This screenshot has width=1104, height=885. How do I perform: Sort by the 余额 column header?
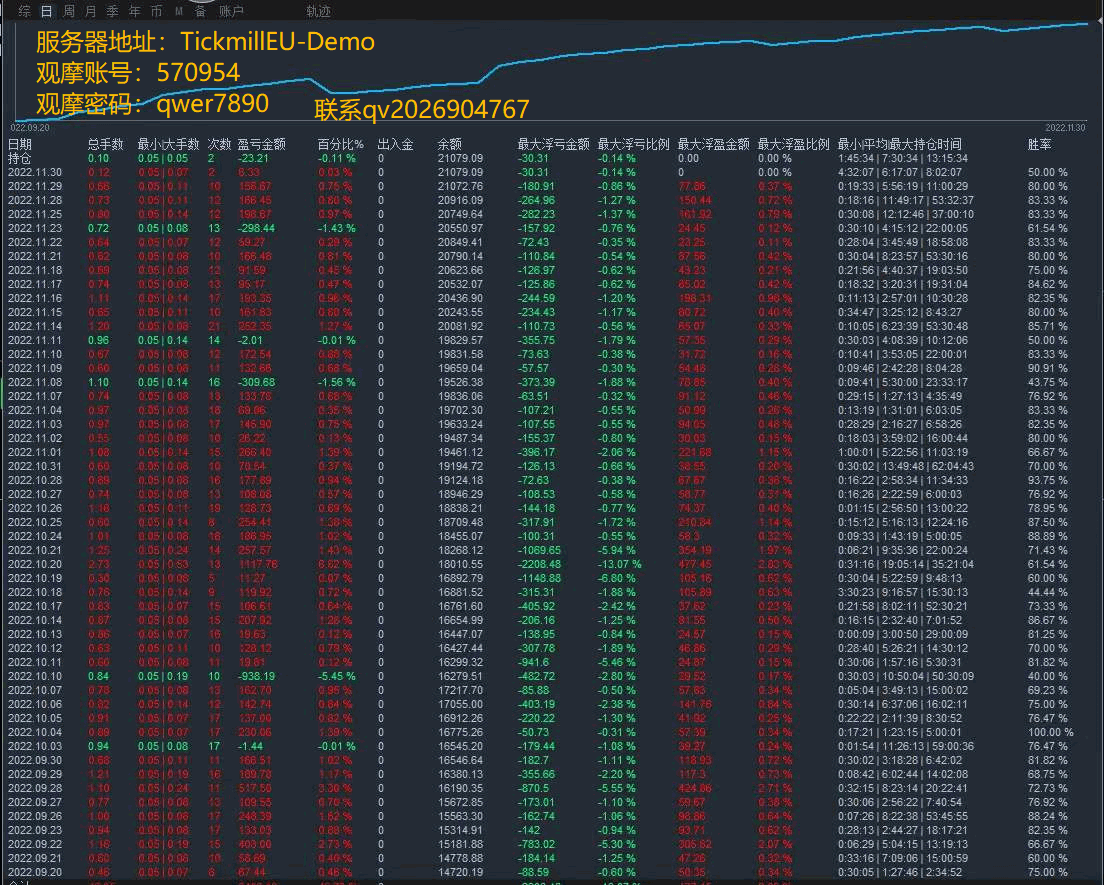(452, 144)
